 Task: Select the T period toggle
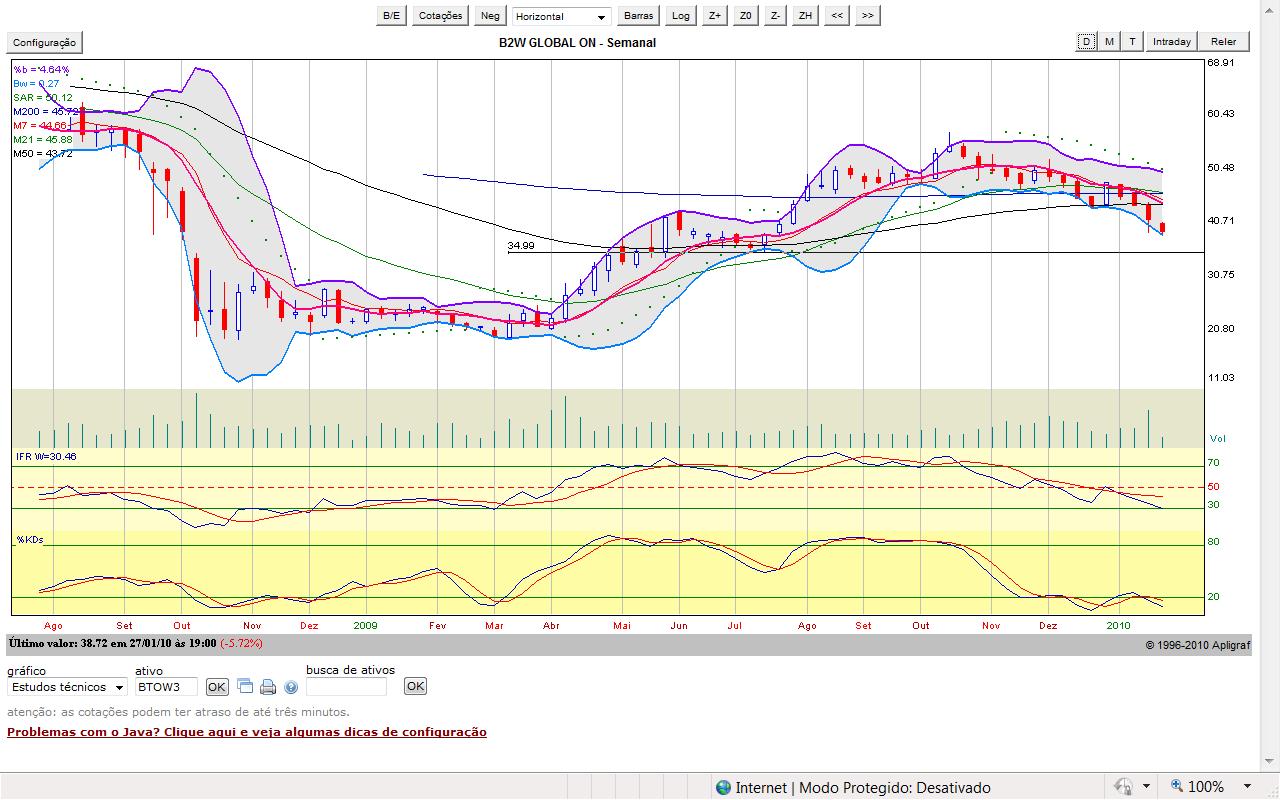click(1132, 42)
